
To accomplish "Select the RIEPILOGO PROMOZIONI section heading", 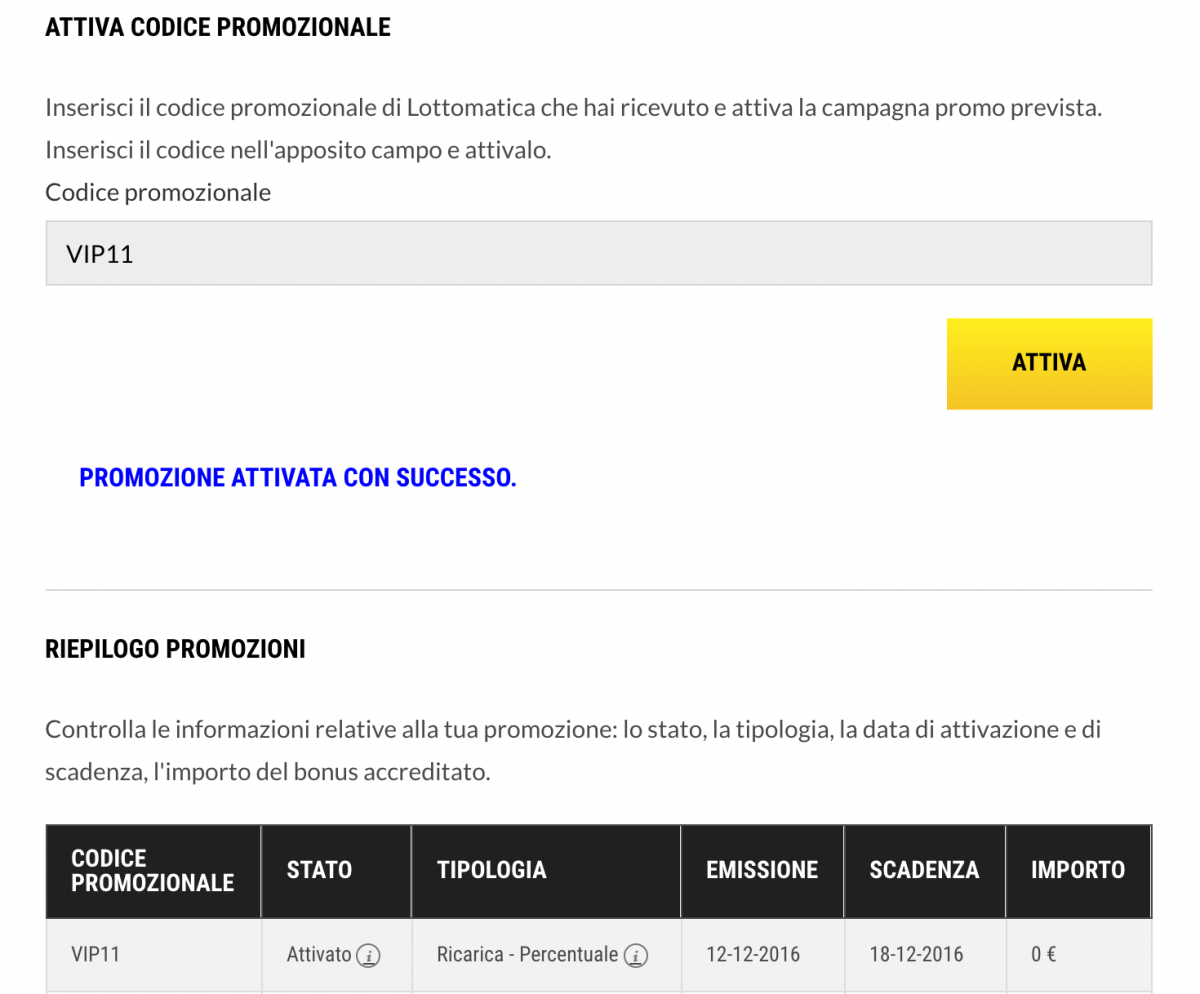I will [175, 649].
